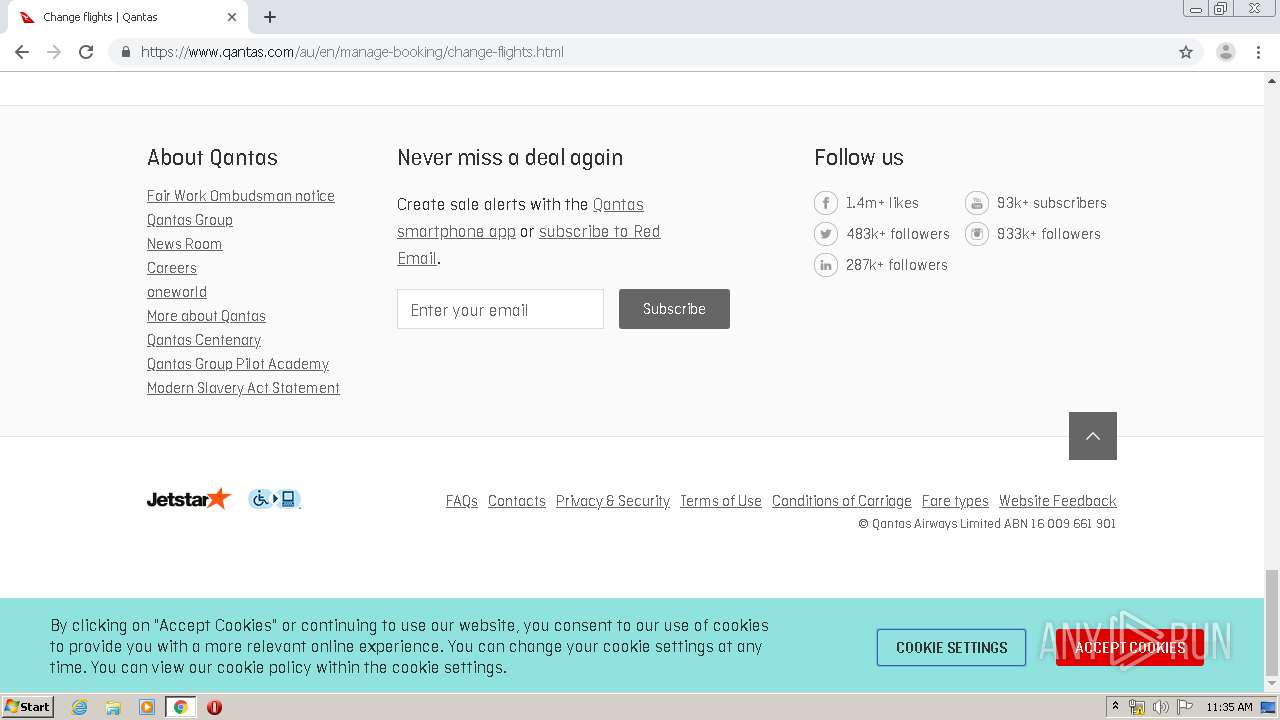Open Contacts footer link
Viewport: 1280px width, 720px height.
tap(517, 501)
